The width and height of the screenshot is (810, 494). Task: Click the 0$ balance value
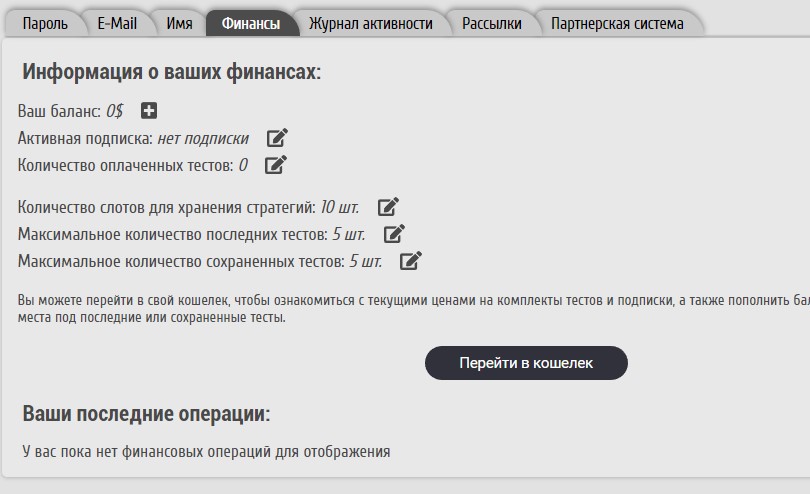click(114, 112)
